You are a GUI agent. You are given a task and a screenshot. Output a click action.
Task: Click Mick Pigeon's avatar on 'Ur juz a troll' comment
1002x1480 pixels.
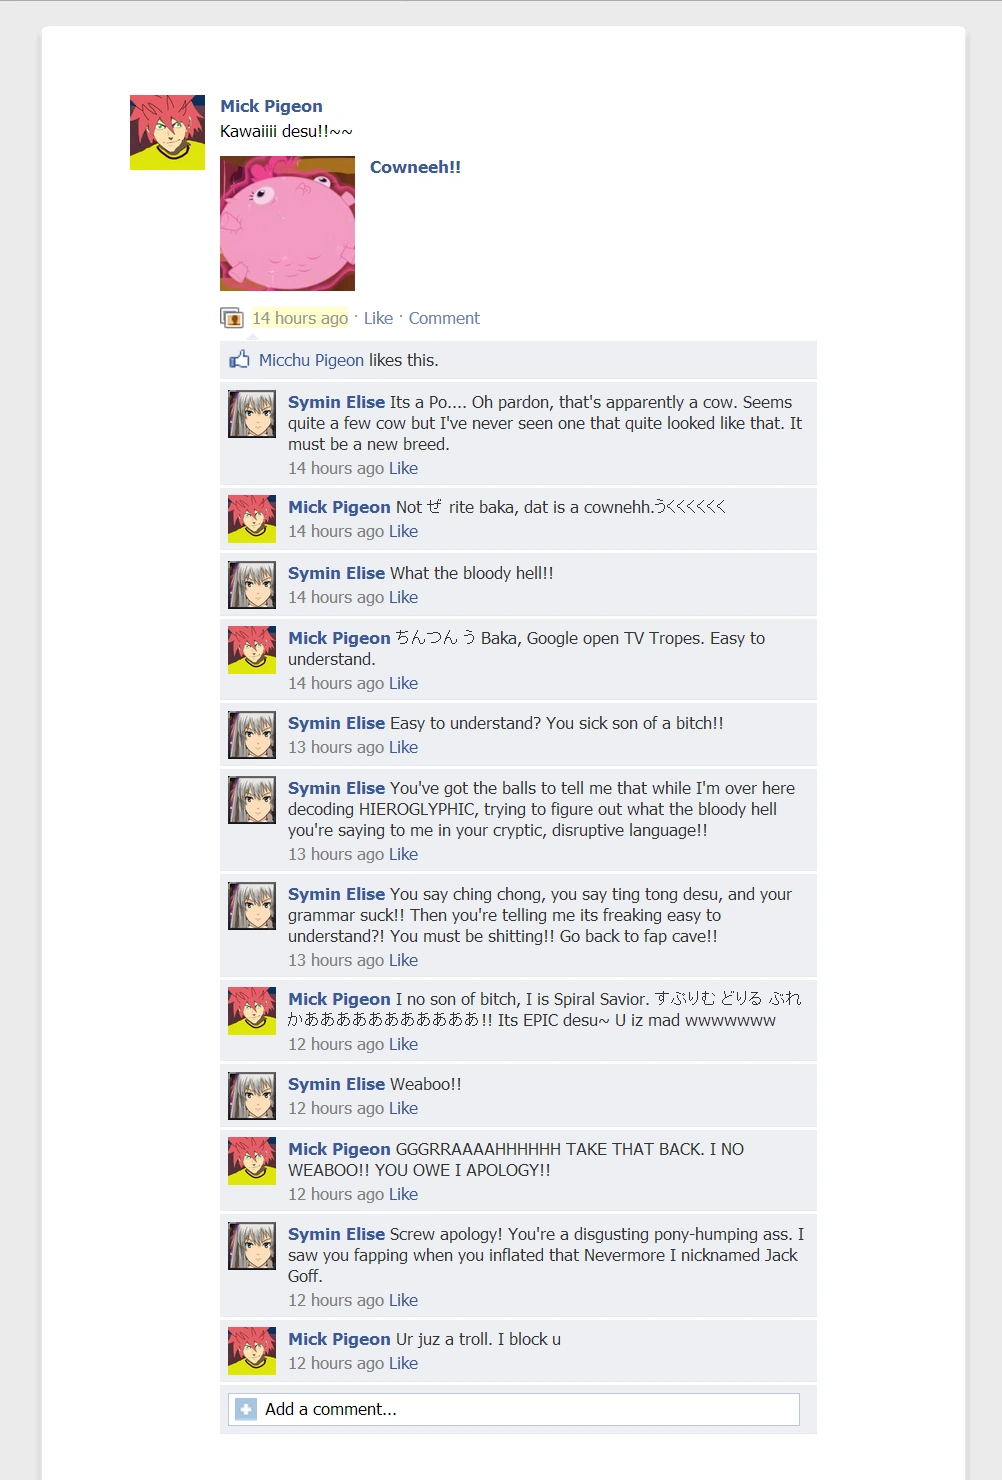coord(252,1351)
